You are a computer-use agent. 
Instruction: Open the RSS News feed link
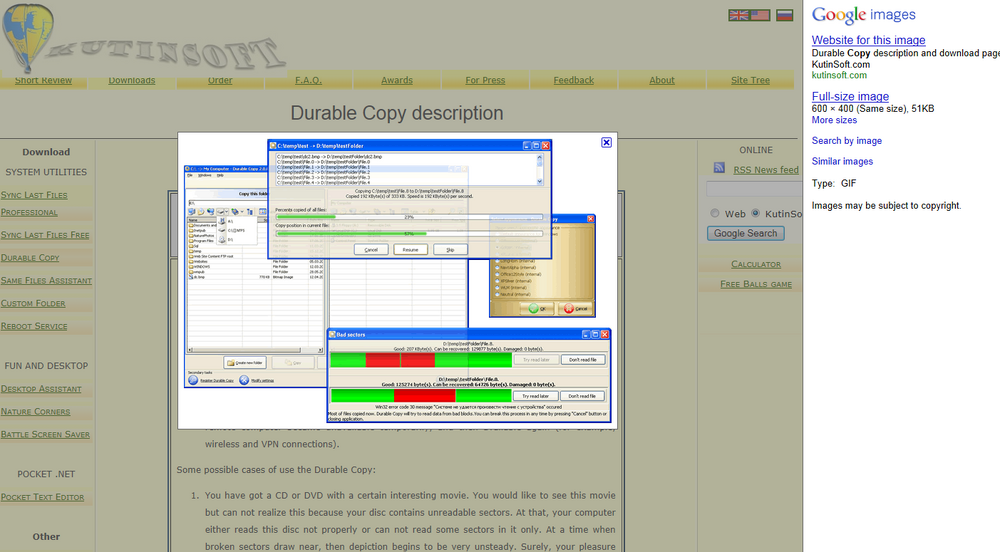tap(765, 170)
